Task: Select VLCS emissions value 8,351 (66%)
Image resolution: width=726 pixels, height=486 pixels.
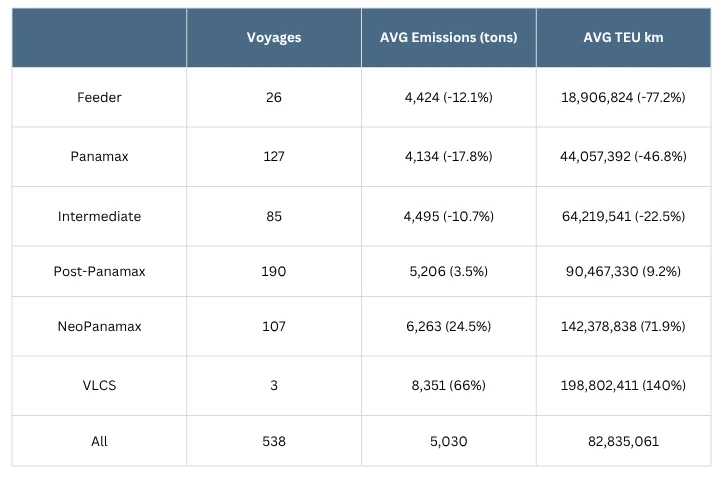Action: pyautogui.click(x=448, y=385)
